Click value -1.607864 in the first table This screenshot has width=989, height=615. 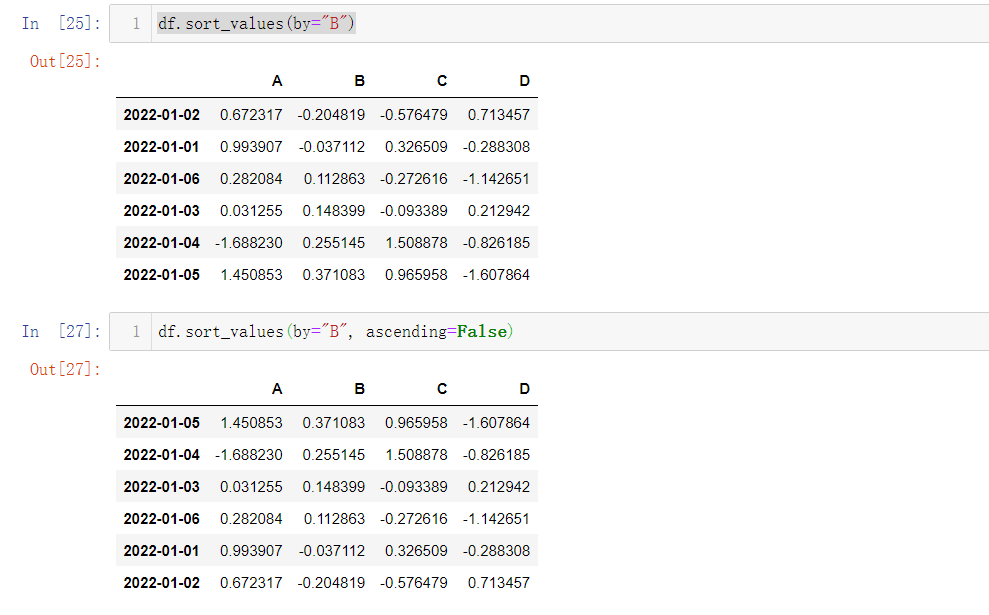pyautogui.click(x=496, y=275)
